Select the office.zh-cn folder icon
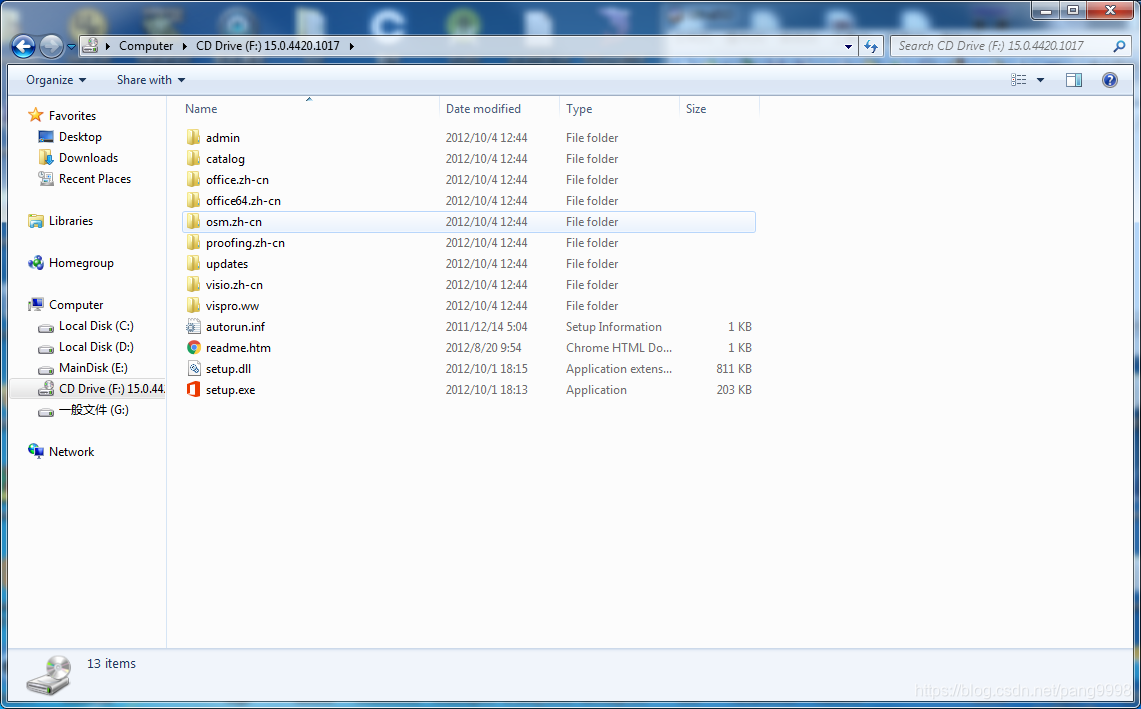This screenshot has height=709, width=1141. tap(193, 179)
